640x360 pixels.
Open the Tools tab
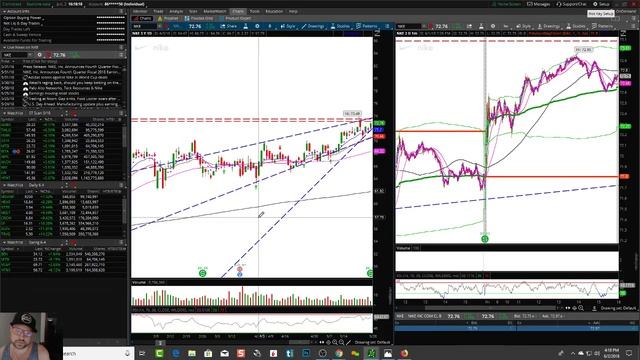tap(255, 11)
